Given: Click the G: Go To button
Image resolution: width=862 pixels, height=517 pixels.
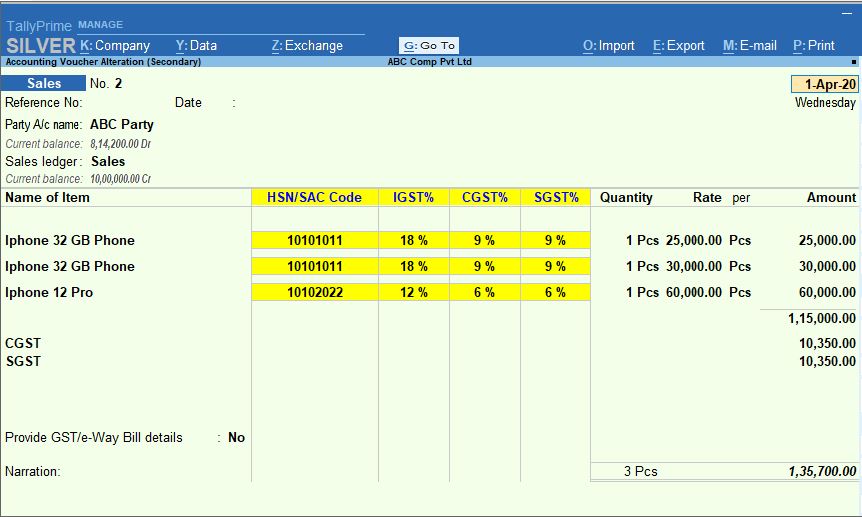Looking at the screenshot, I should (429, 46).
